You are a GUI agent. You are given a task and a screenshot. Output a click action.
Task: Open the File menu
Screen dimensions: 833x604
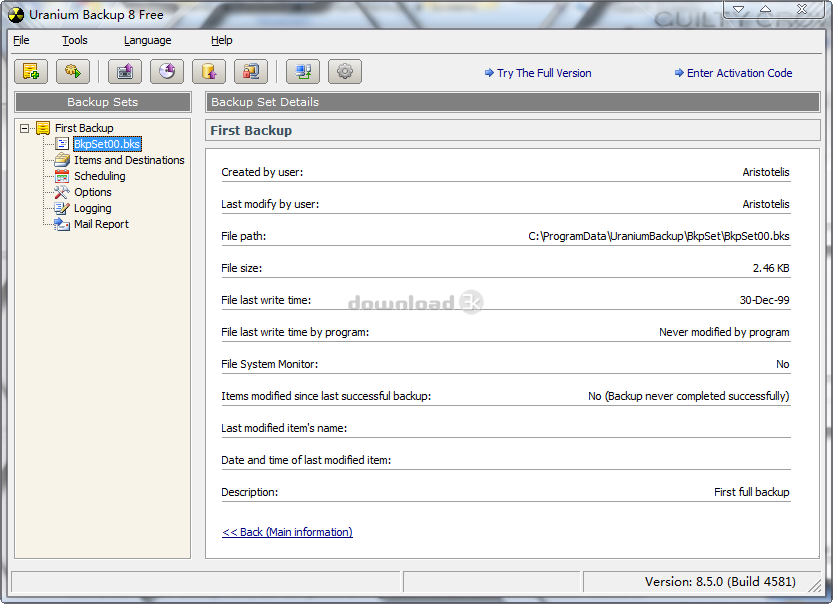point(21,40)
